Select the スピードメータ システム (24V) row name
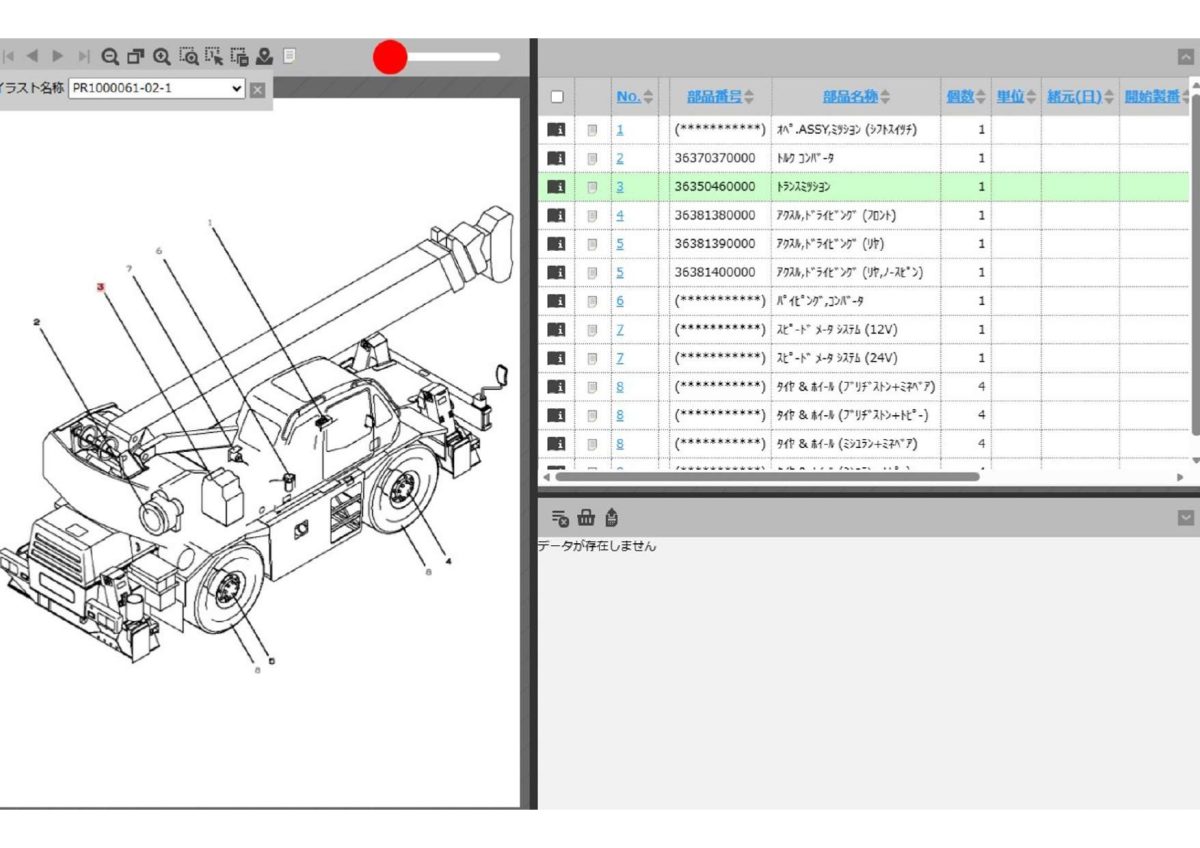The height and width of the screenshot is (848, 1200). (x=835, y=358)
